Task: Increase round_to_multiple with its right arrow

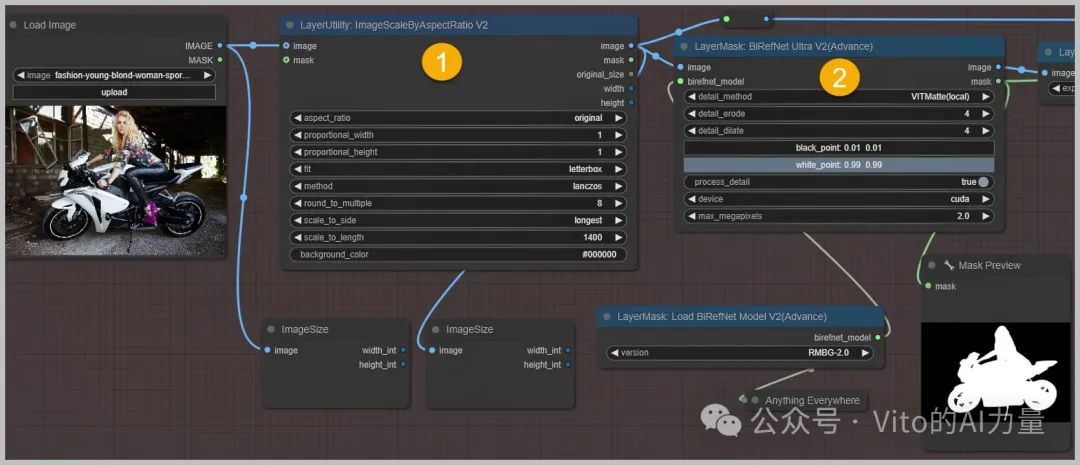Action: (618, 203)
